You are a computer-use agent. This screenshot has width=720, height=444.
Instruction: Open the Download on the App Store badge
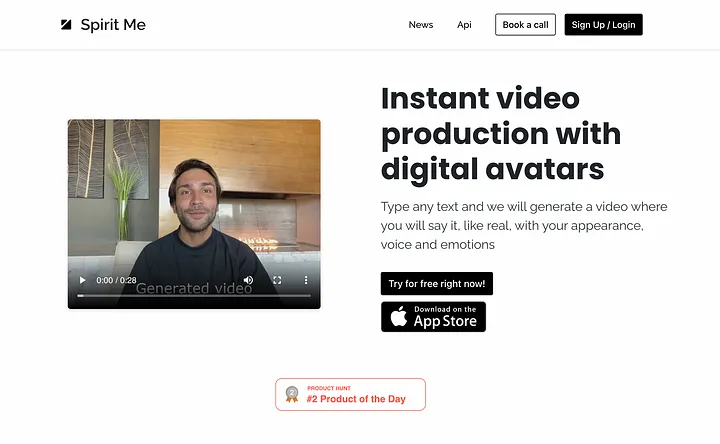pyautogui.click(x=433, y=317)
